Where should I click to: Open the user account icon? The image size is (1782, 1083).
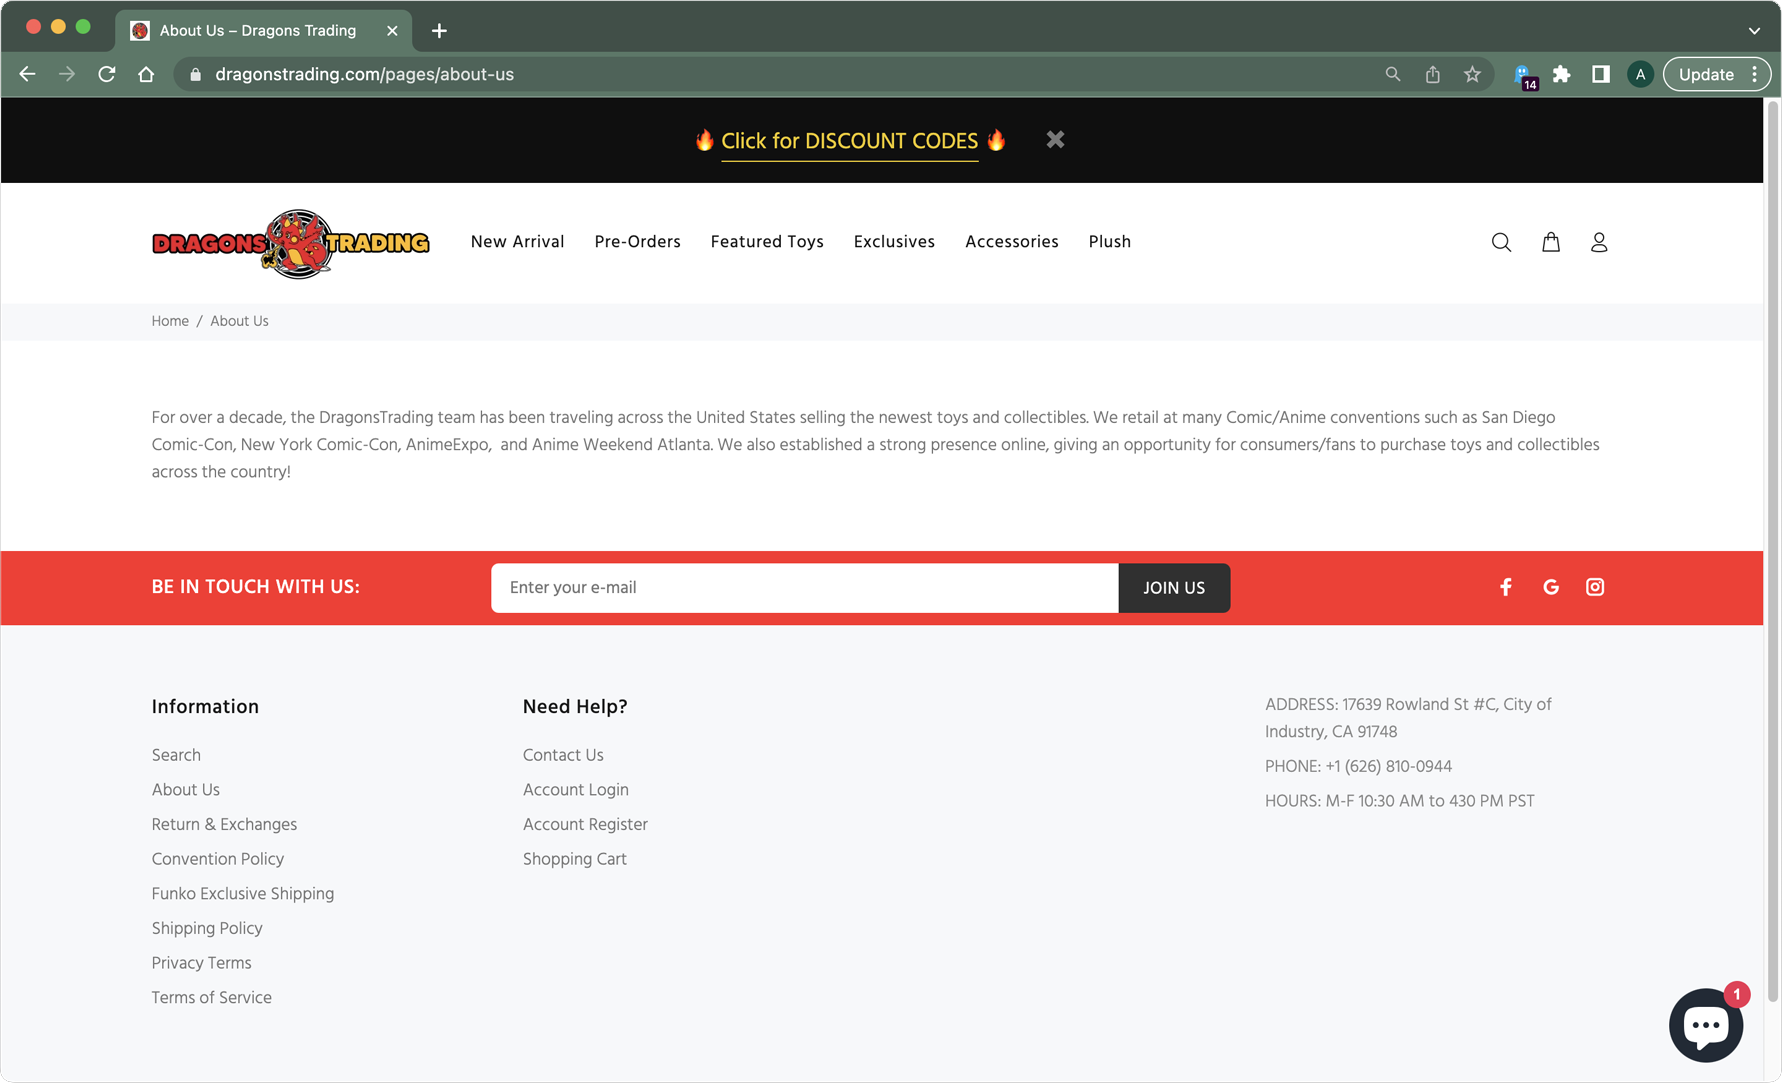pyautogui.click(x=1599, y=242)
